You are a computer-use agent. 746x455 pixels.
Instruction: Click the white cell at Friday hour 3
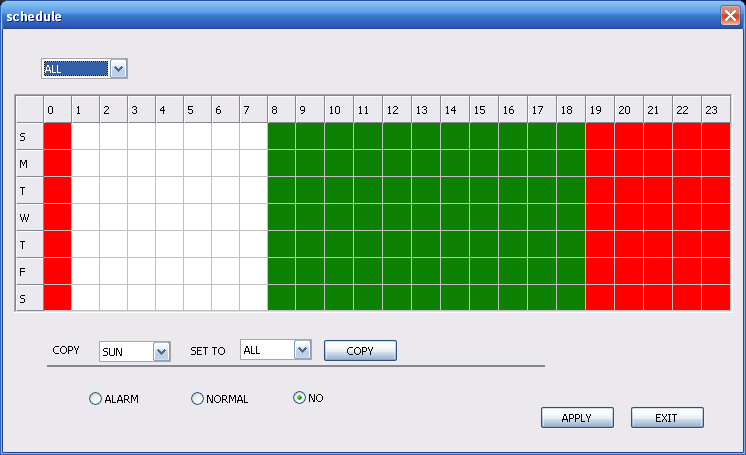[141, 271]
